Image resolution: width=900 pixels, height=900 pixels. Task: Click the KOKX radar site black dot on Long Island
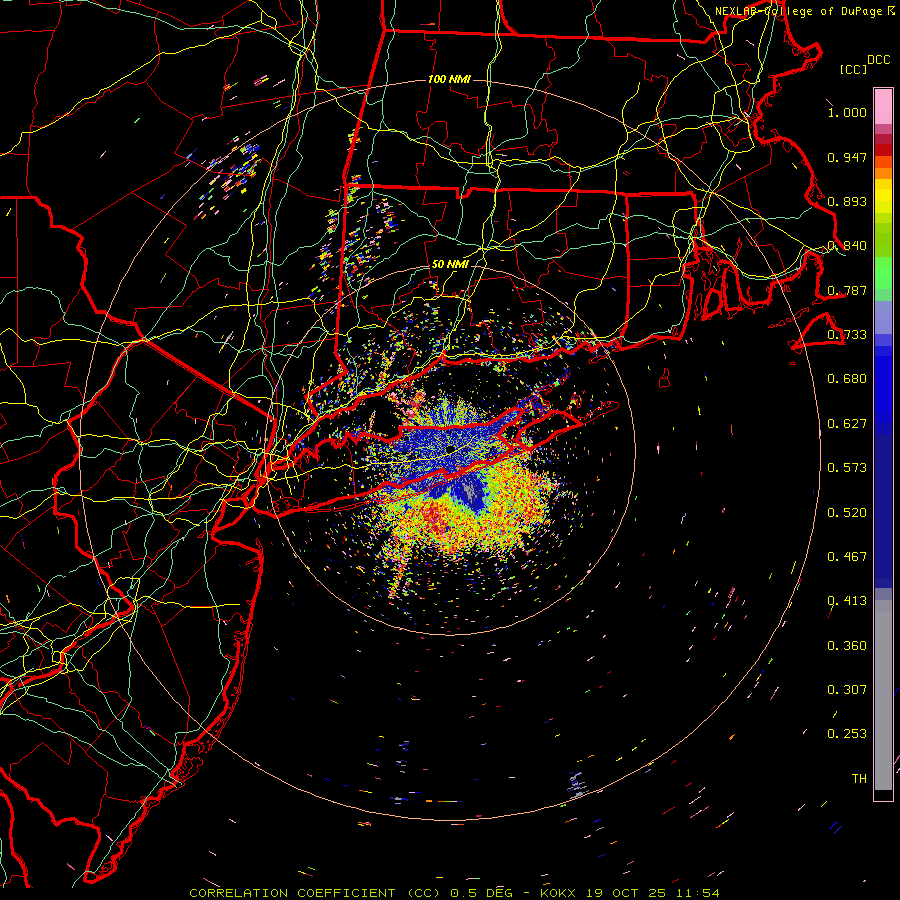450,449
